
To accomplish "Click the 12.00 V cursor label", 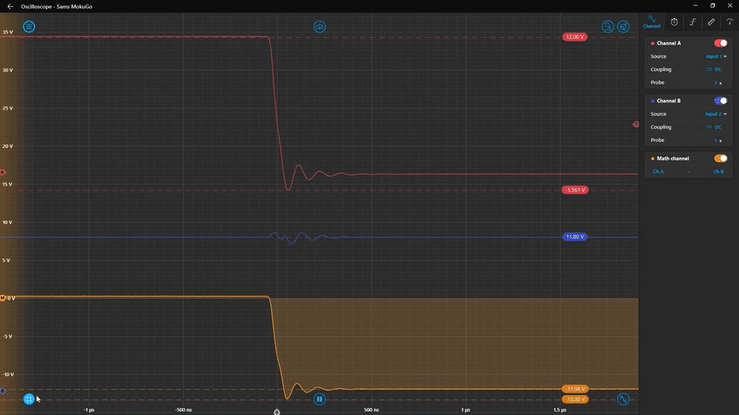I will [x=574, y=37].
